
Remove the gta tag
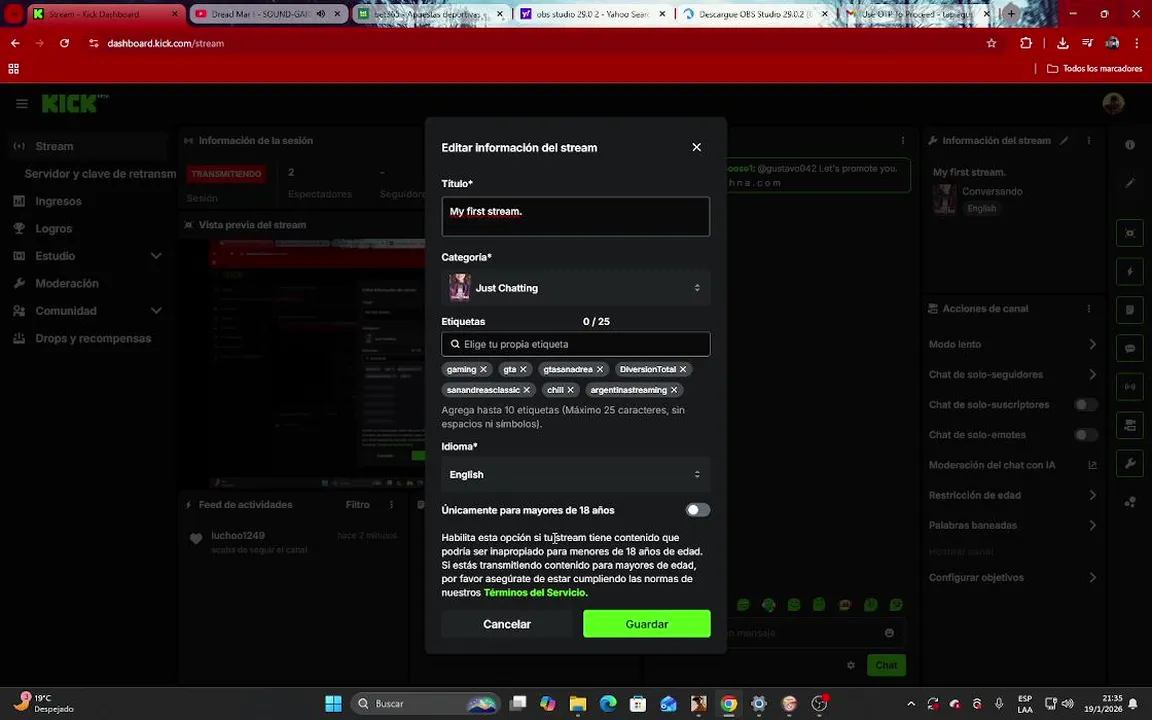tap(523, 370)
